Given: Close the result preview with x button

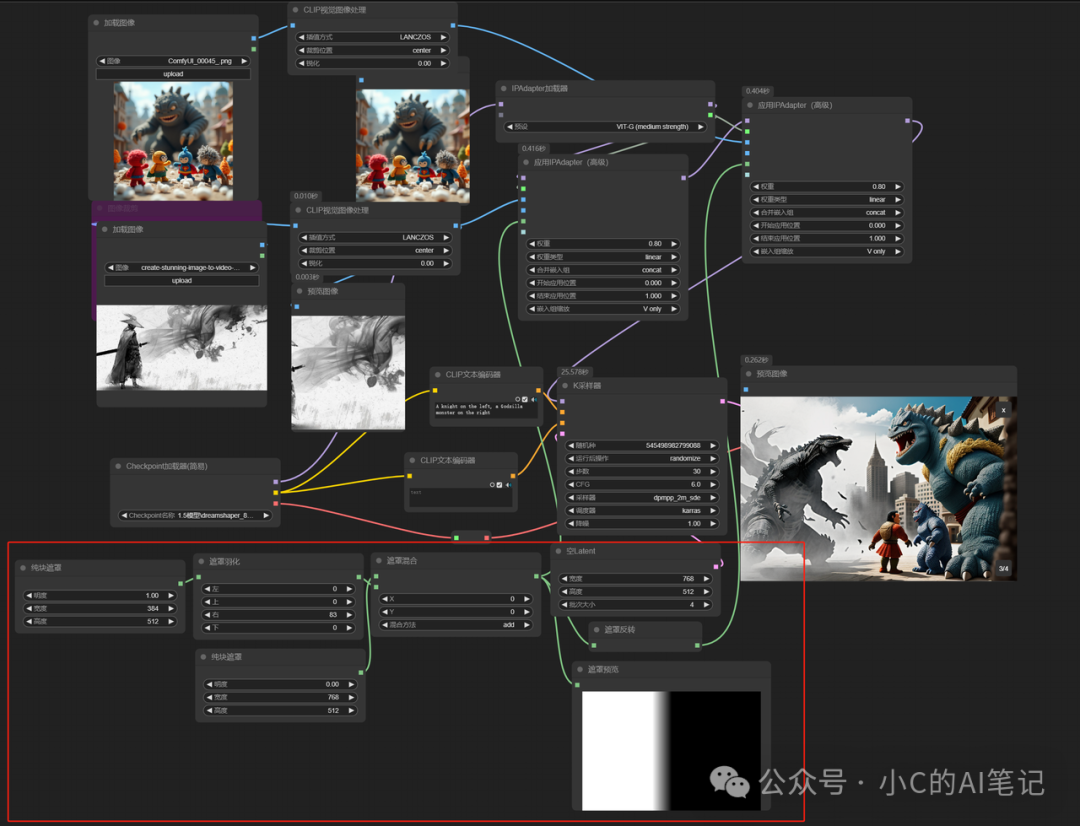Looking at the screenshot, I should click(1004, 410).
